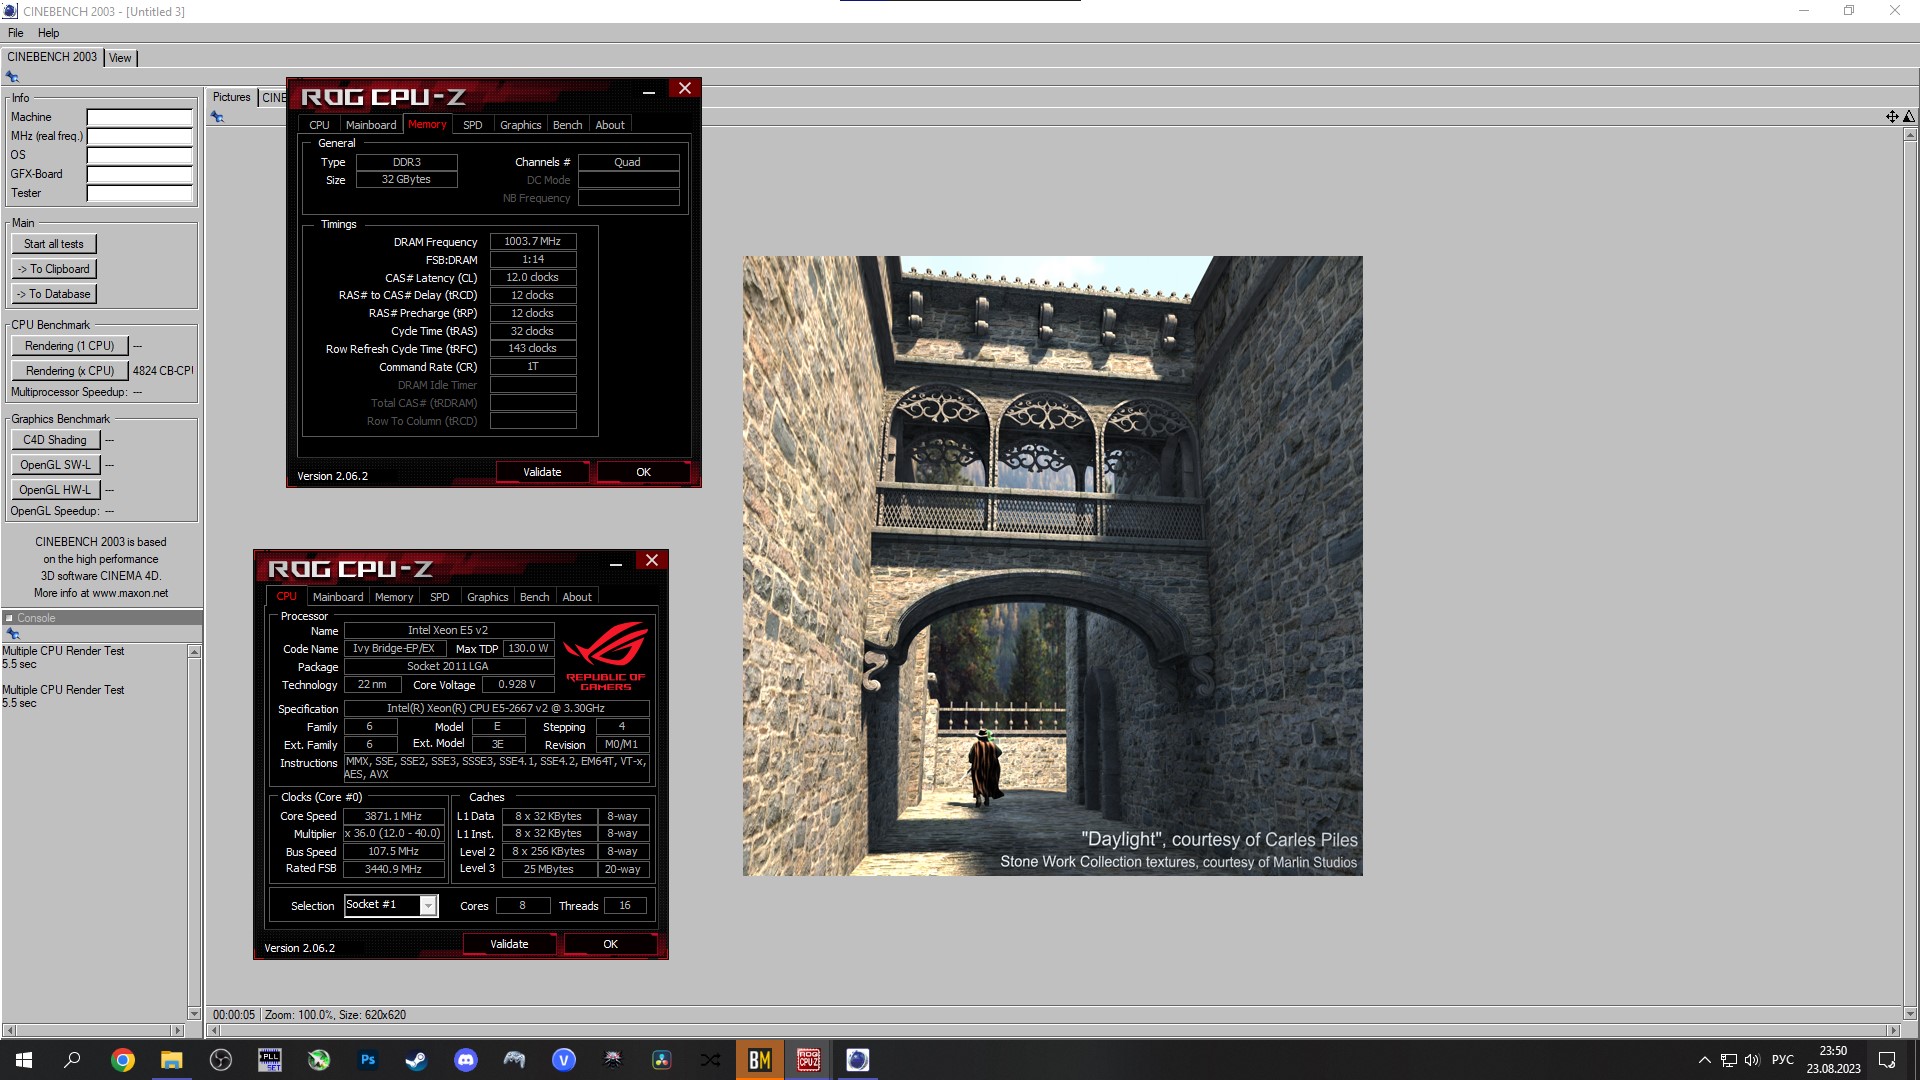Click OK in the lower CPU-Z window

(610, 944)
